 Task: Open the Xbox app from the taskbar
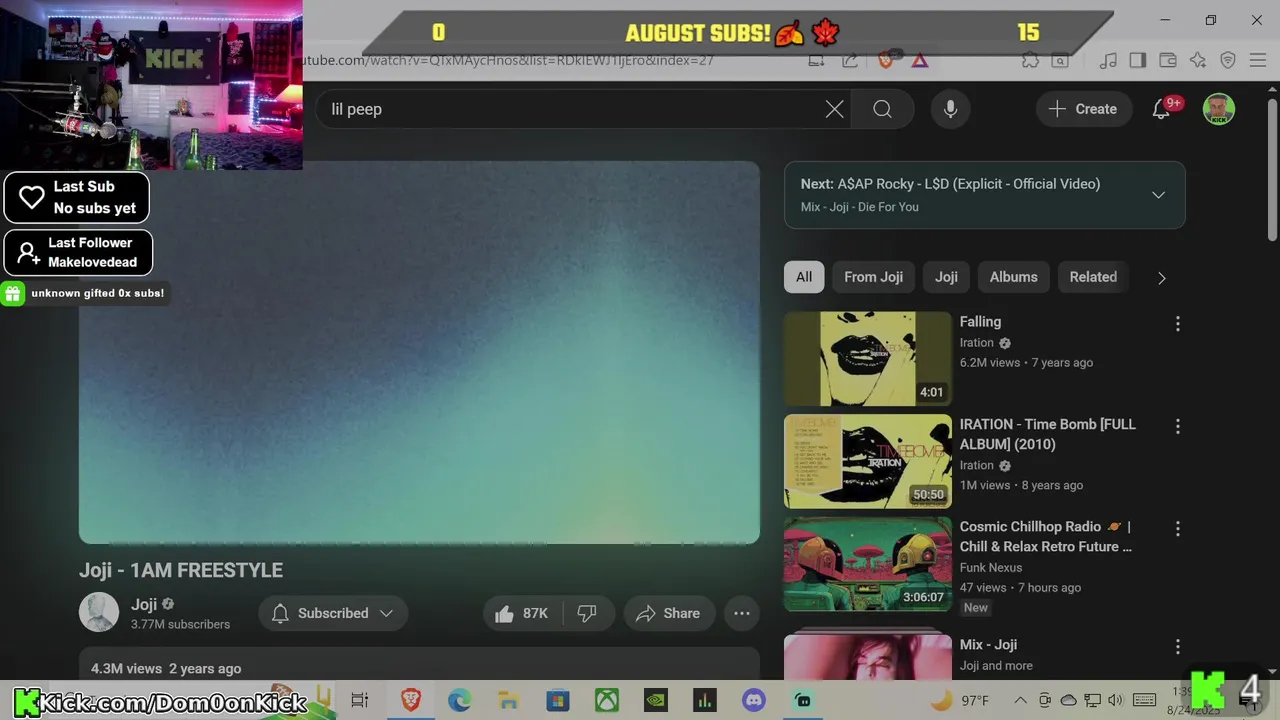click(606, 700)
